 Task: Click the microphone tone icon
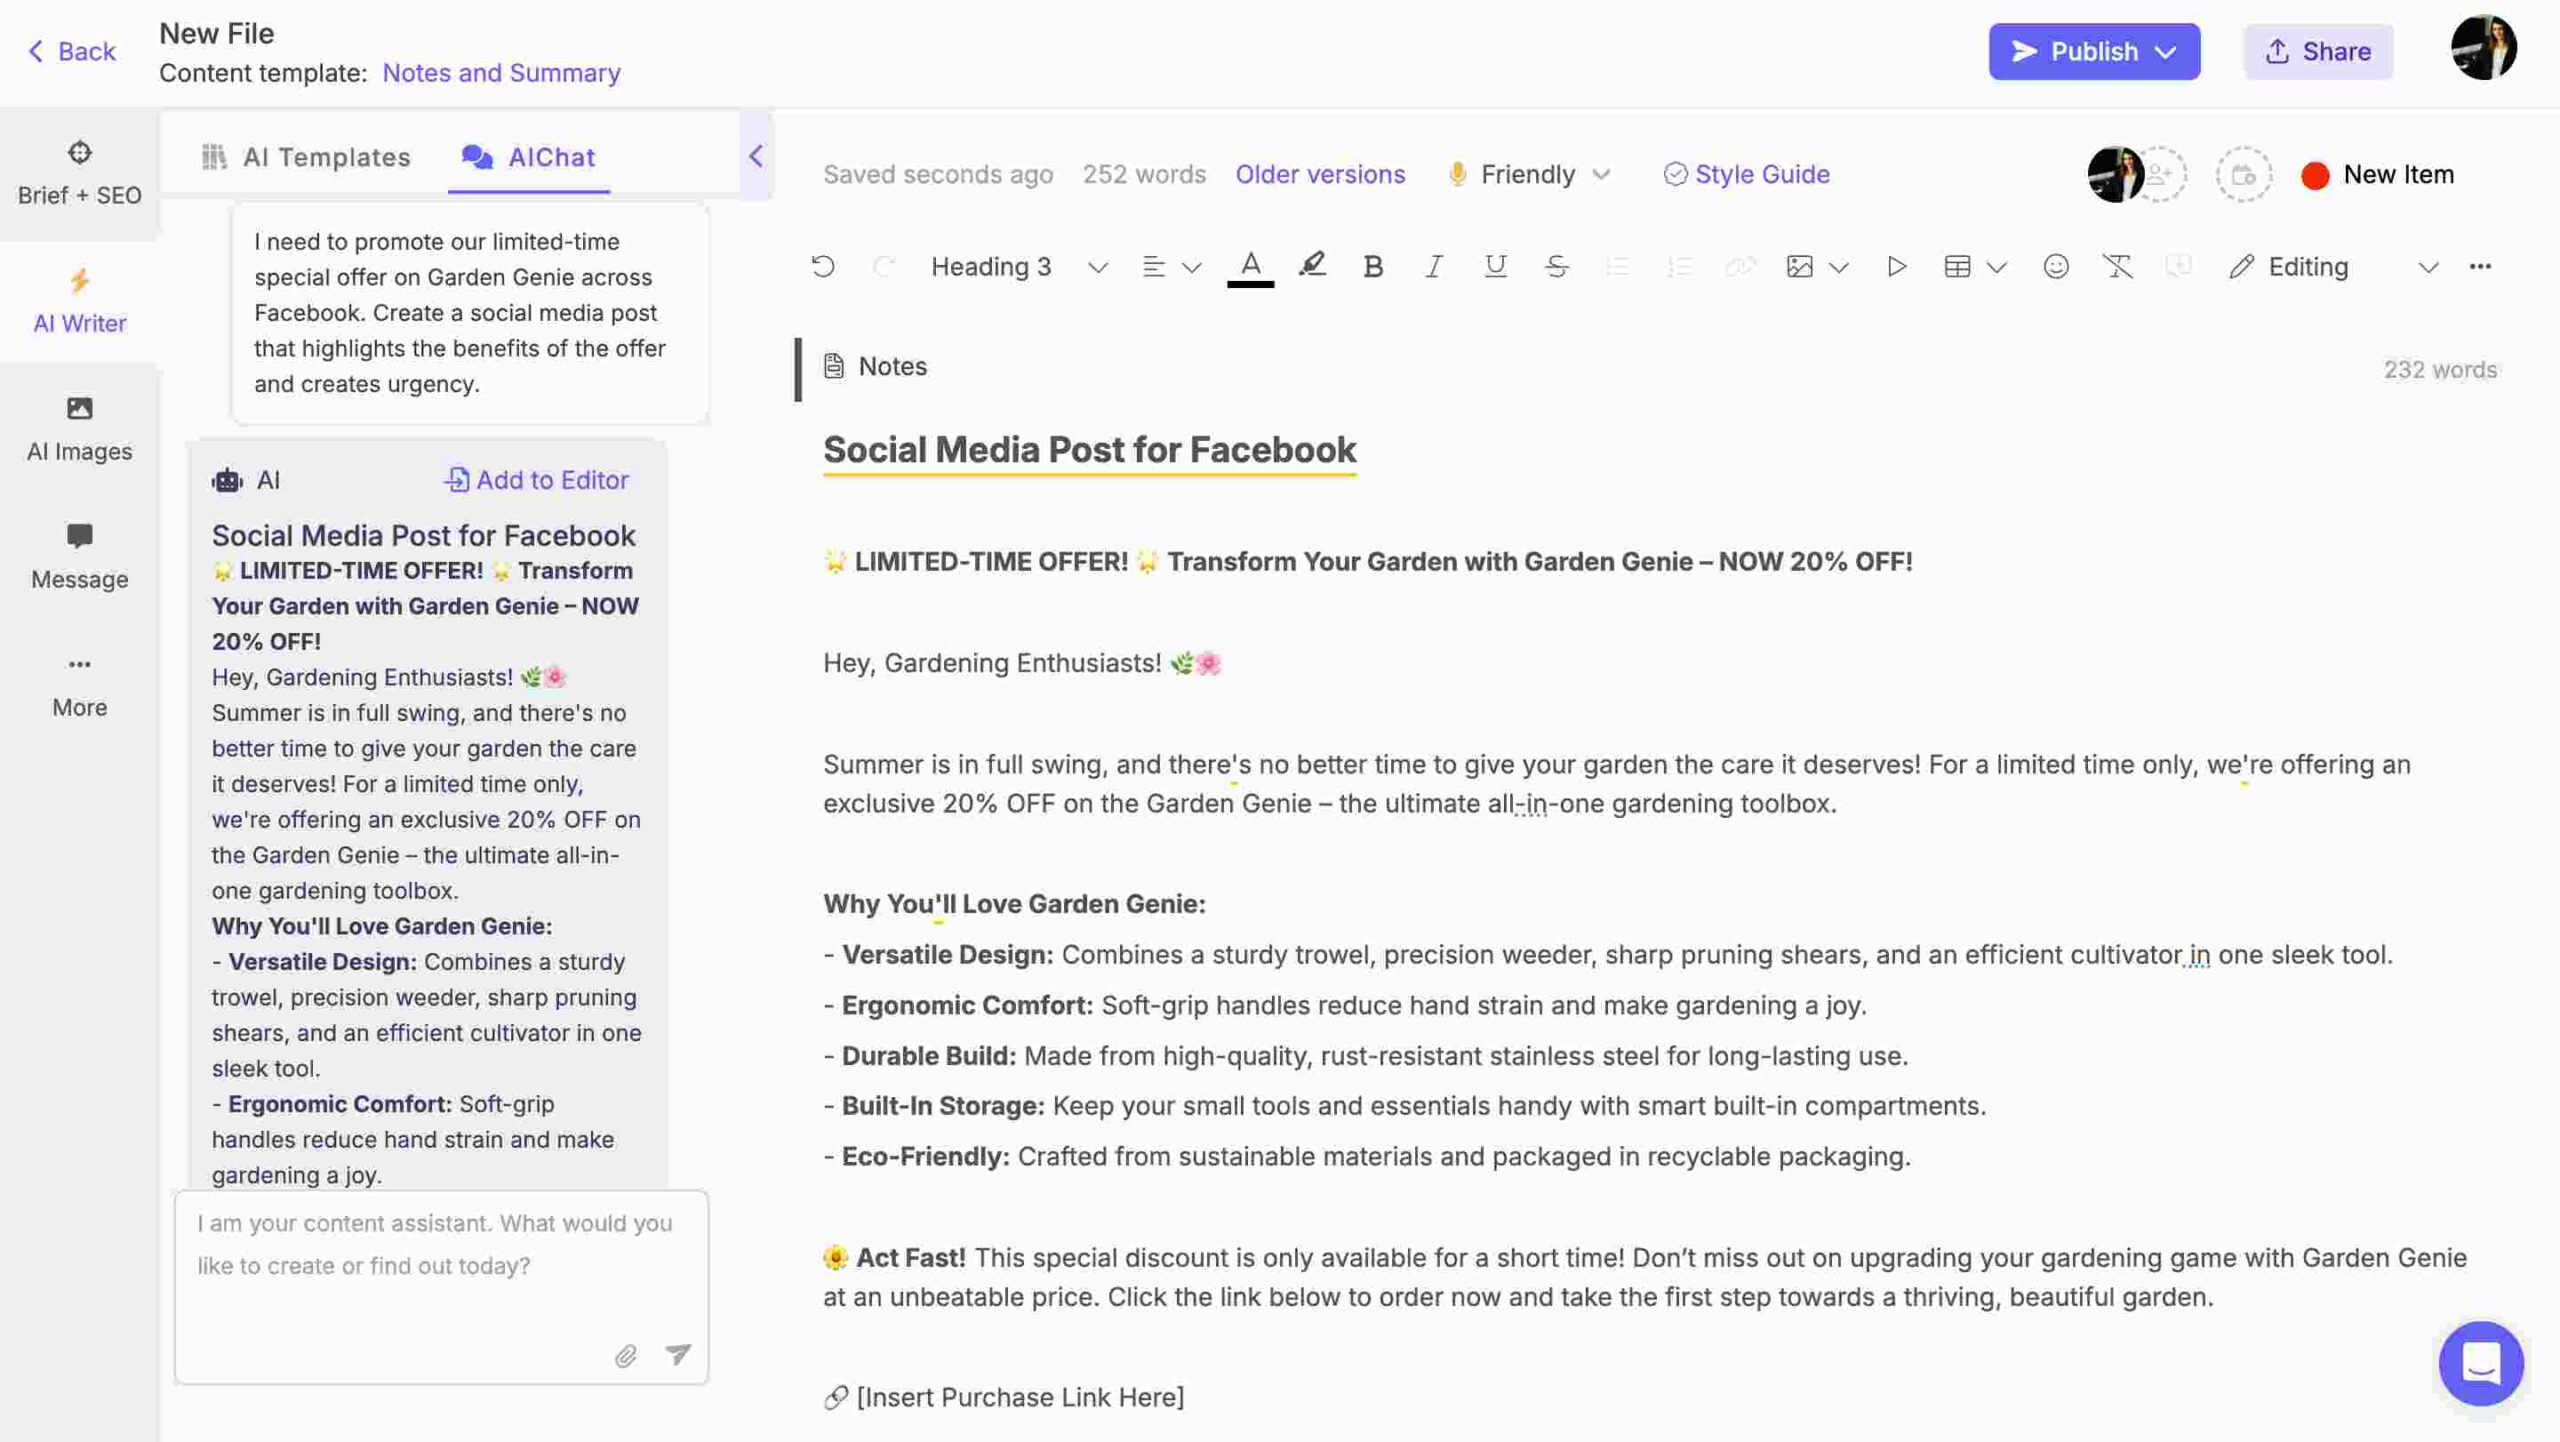[x=1458, y=174]
